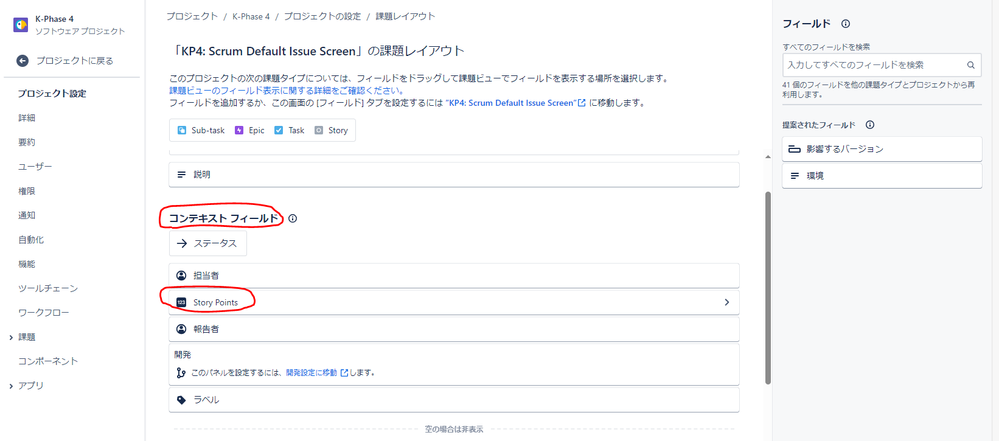
Task: Click the layout list vertical scrollbar
Action: click(x=768, y=287)
